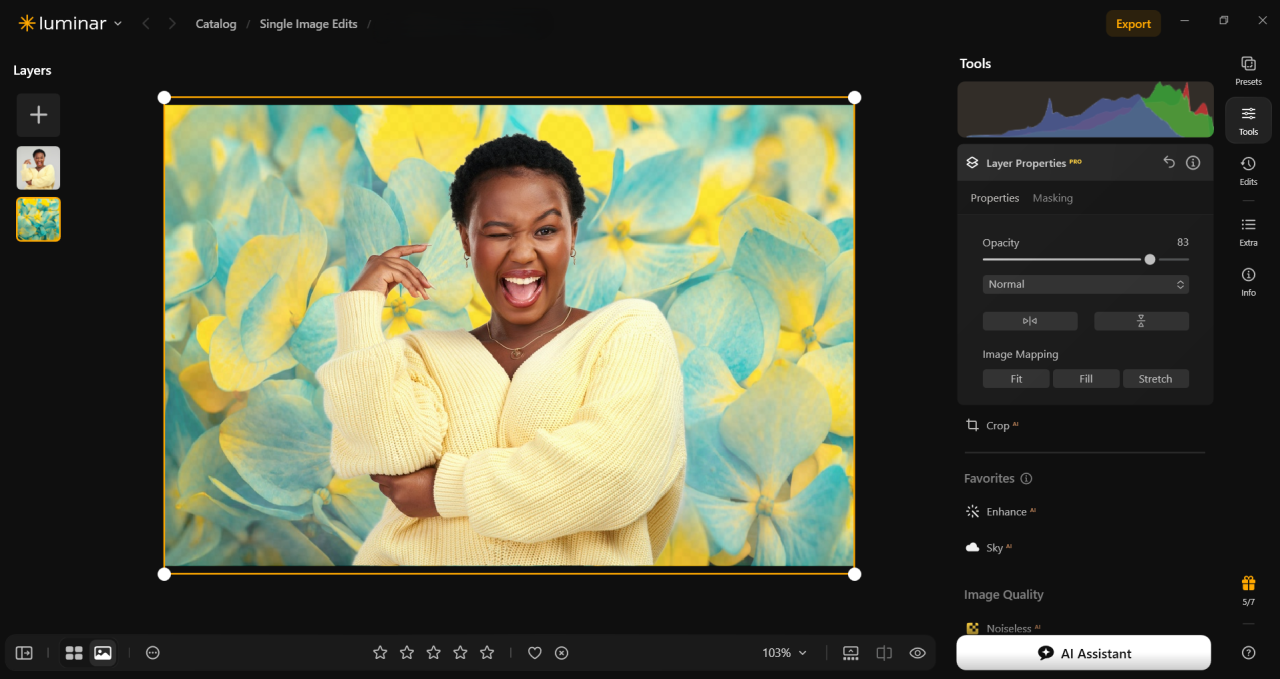This screenshot has width=1280, height=679.
Task: Open the Edits history panel
Action: [x=1248, y=170]
